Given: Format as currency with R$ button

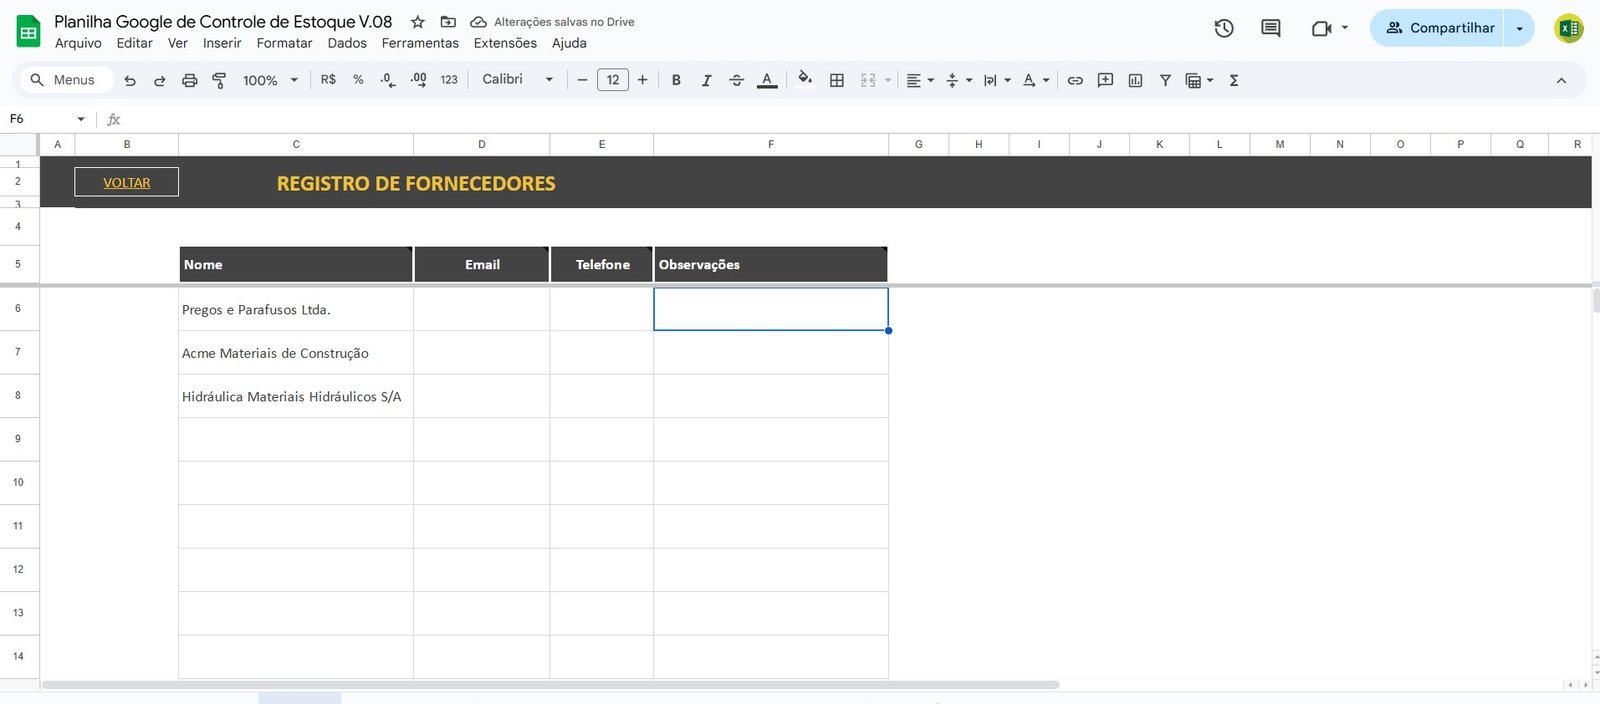Looking at the screenshot, I should (x=328, y=80).
